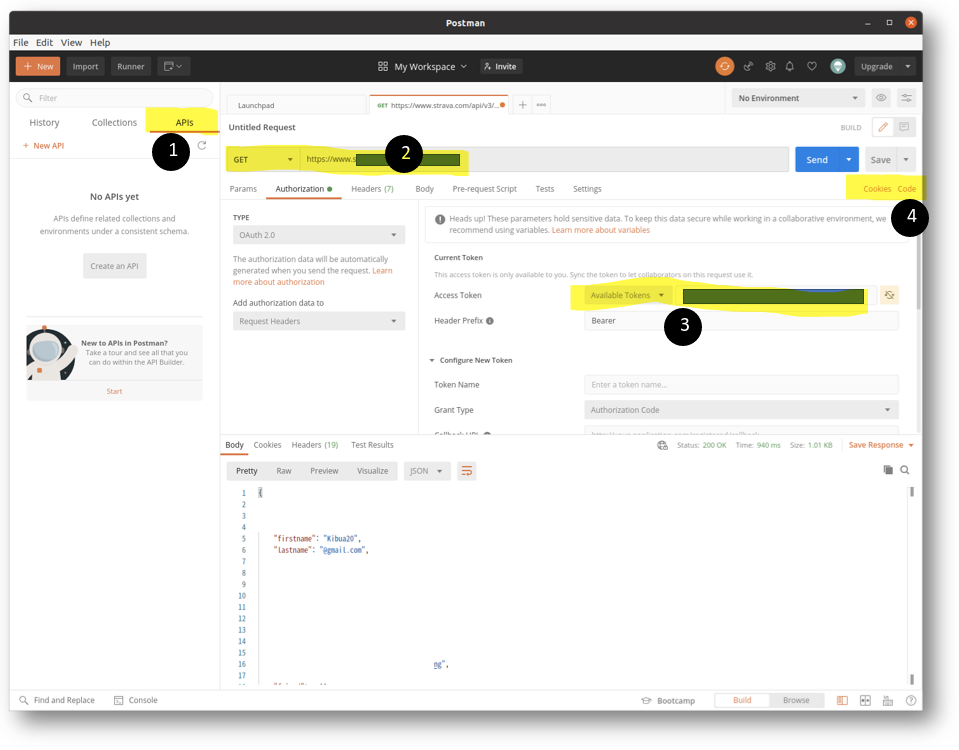The height and width of the screenshot is (750, 959).
Task: Switch to the Collections tab
Action: [x=114, y=122]
